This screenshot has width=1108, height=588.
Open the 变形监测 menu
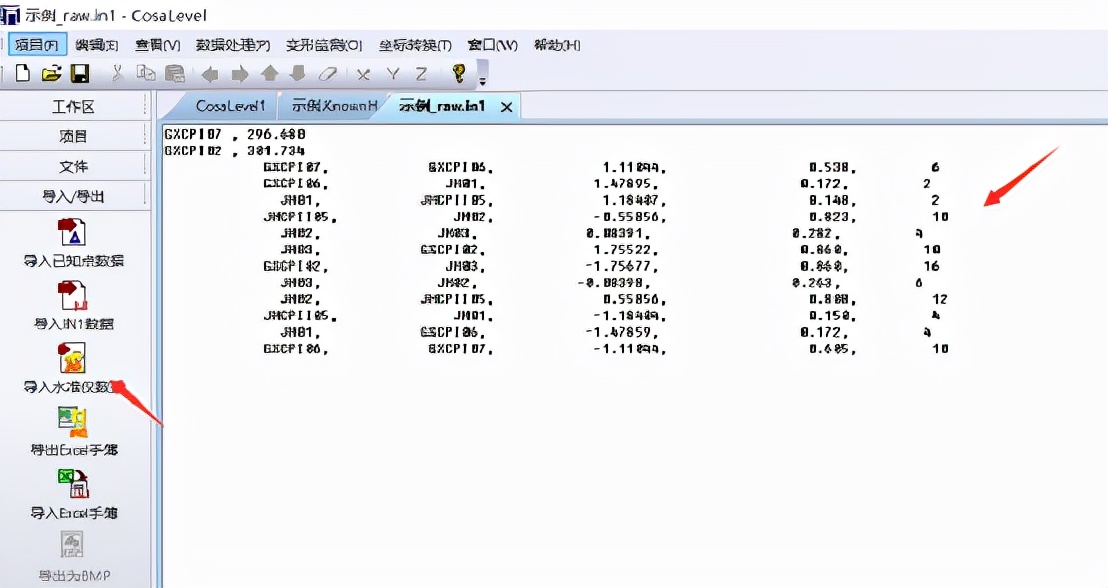click(324, 45)
